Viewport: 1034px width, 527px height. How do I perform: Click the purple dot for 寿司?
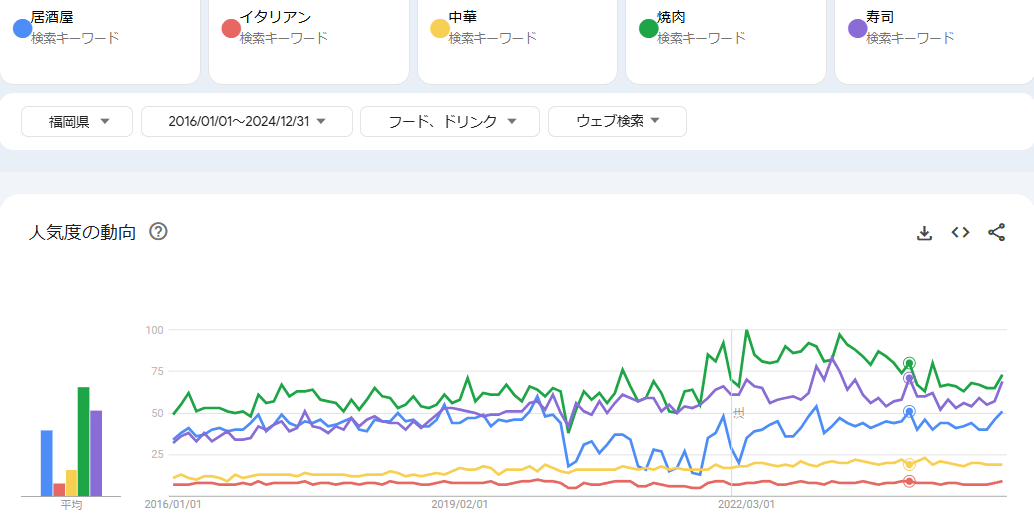click(x=856, y=28)
